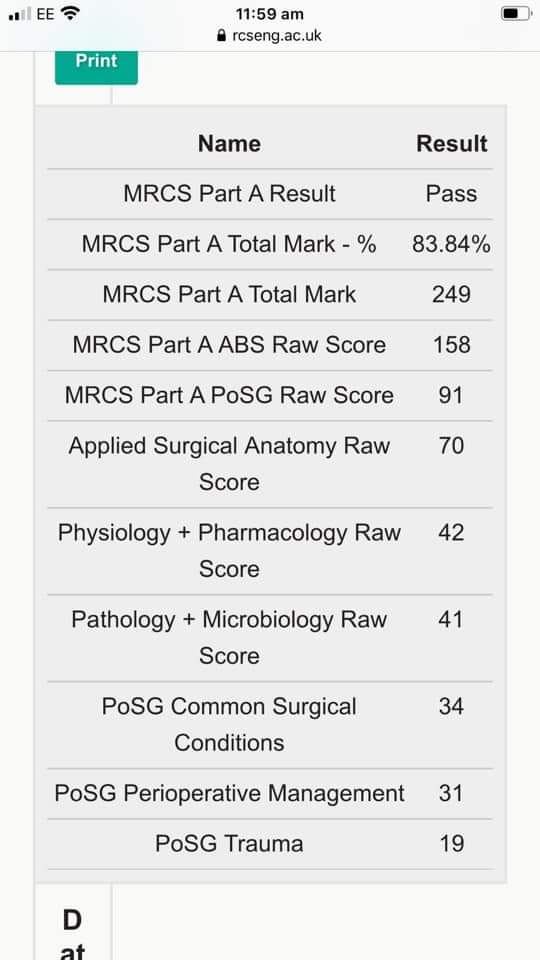This screenshot has width=540, height=960.
Task: Tap the Result column header
Action: point(452,144)
